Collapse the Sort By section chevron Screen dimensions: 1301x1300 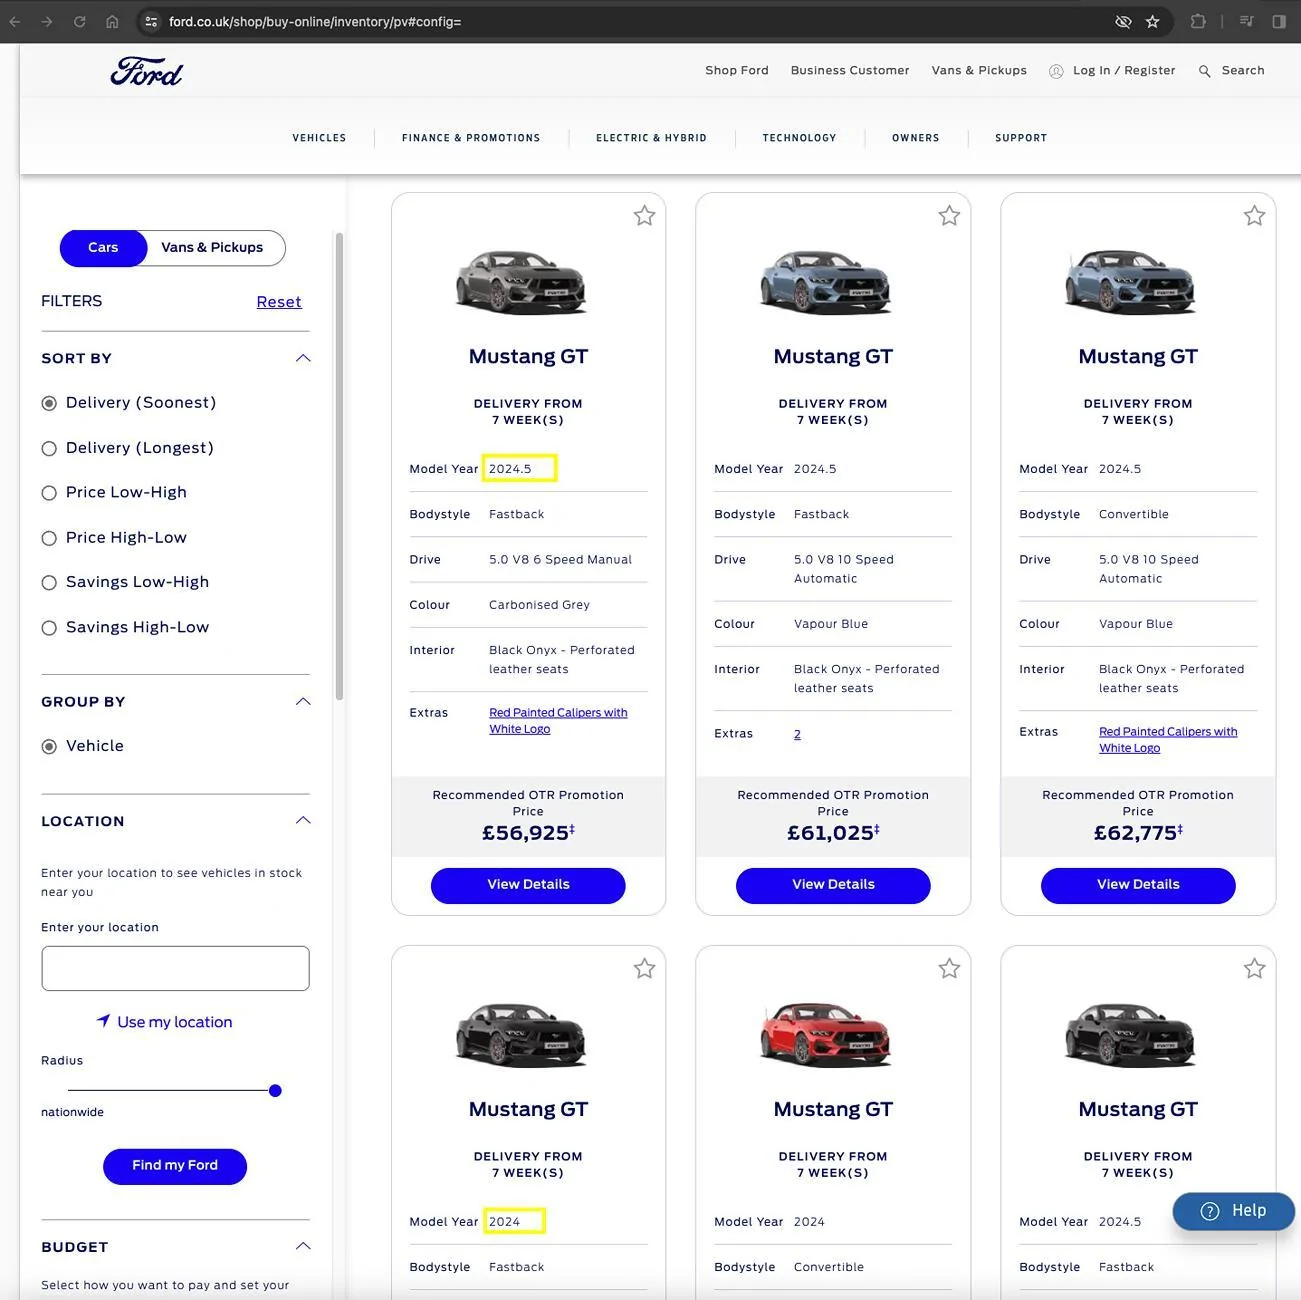click(x=303, y=358)
